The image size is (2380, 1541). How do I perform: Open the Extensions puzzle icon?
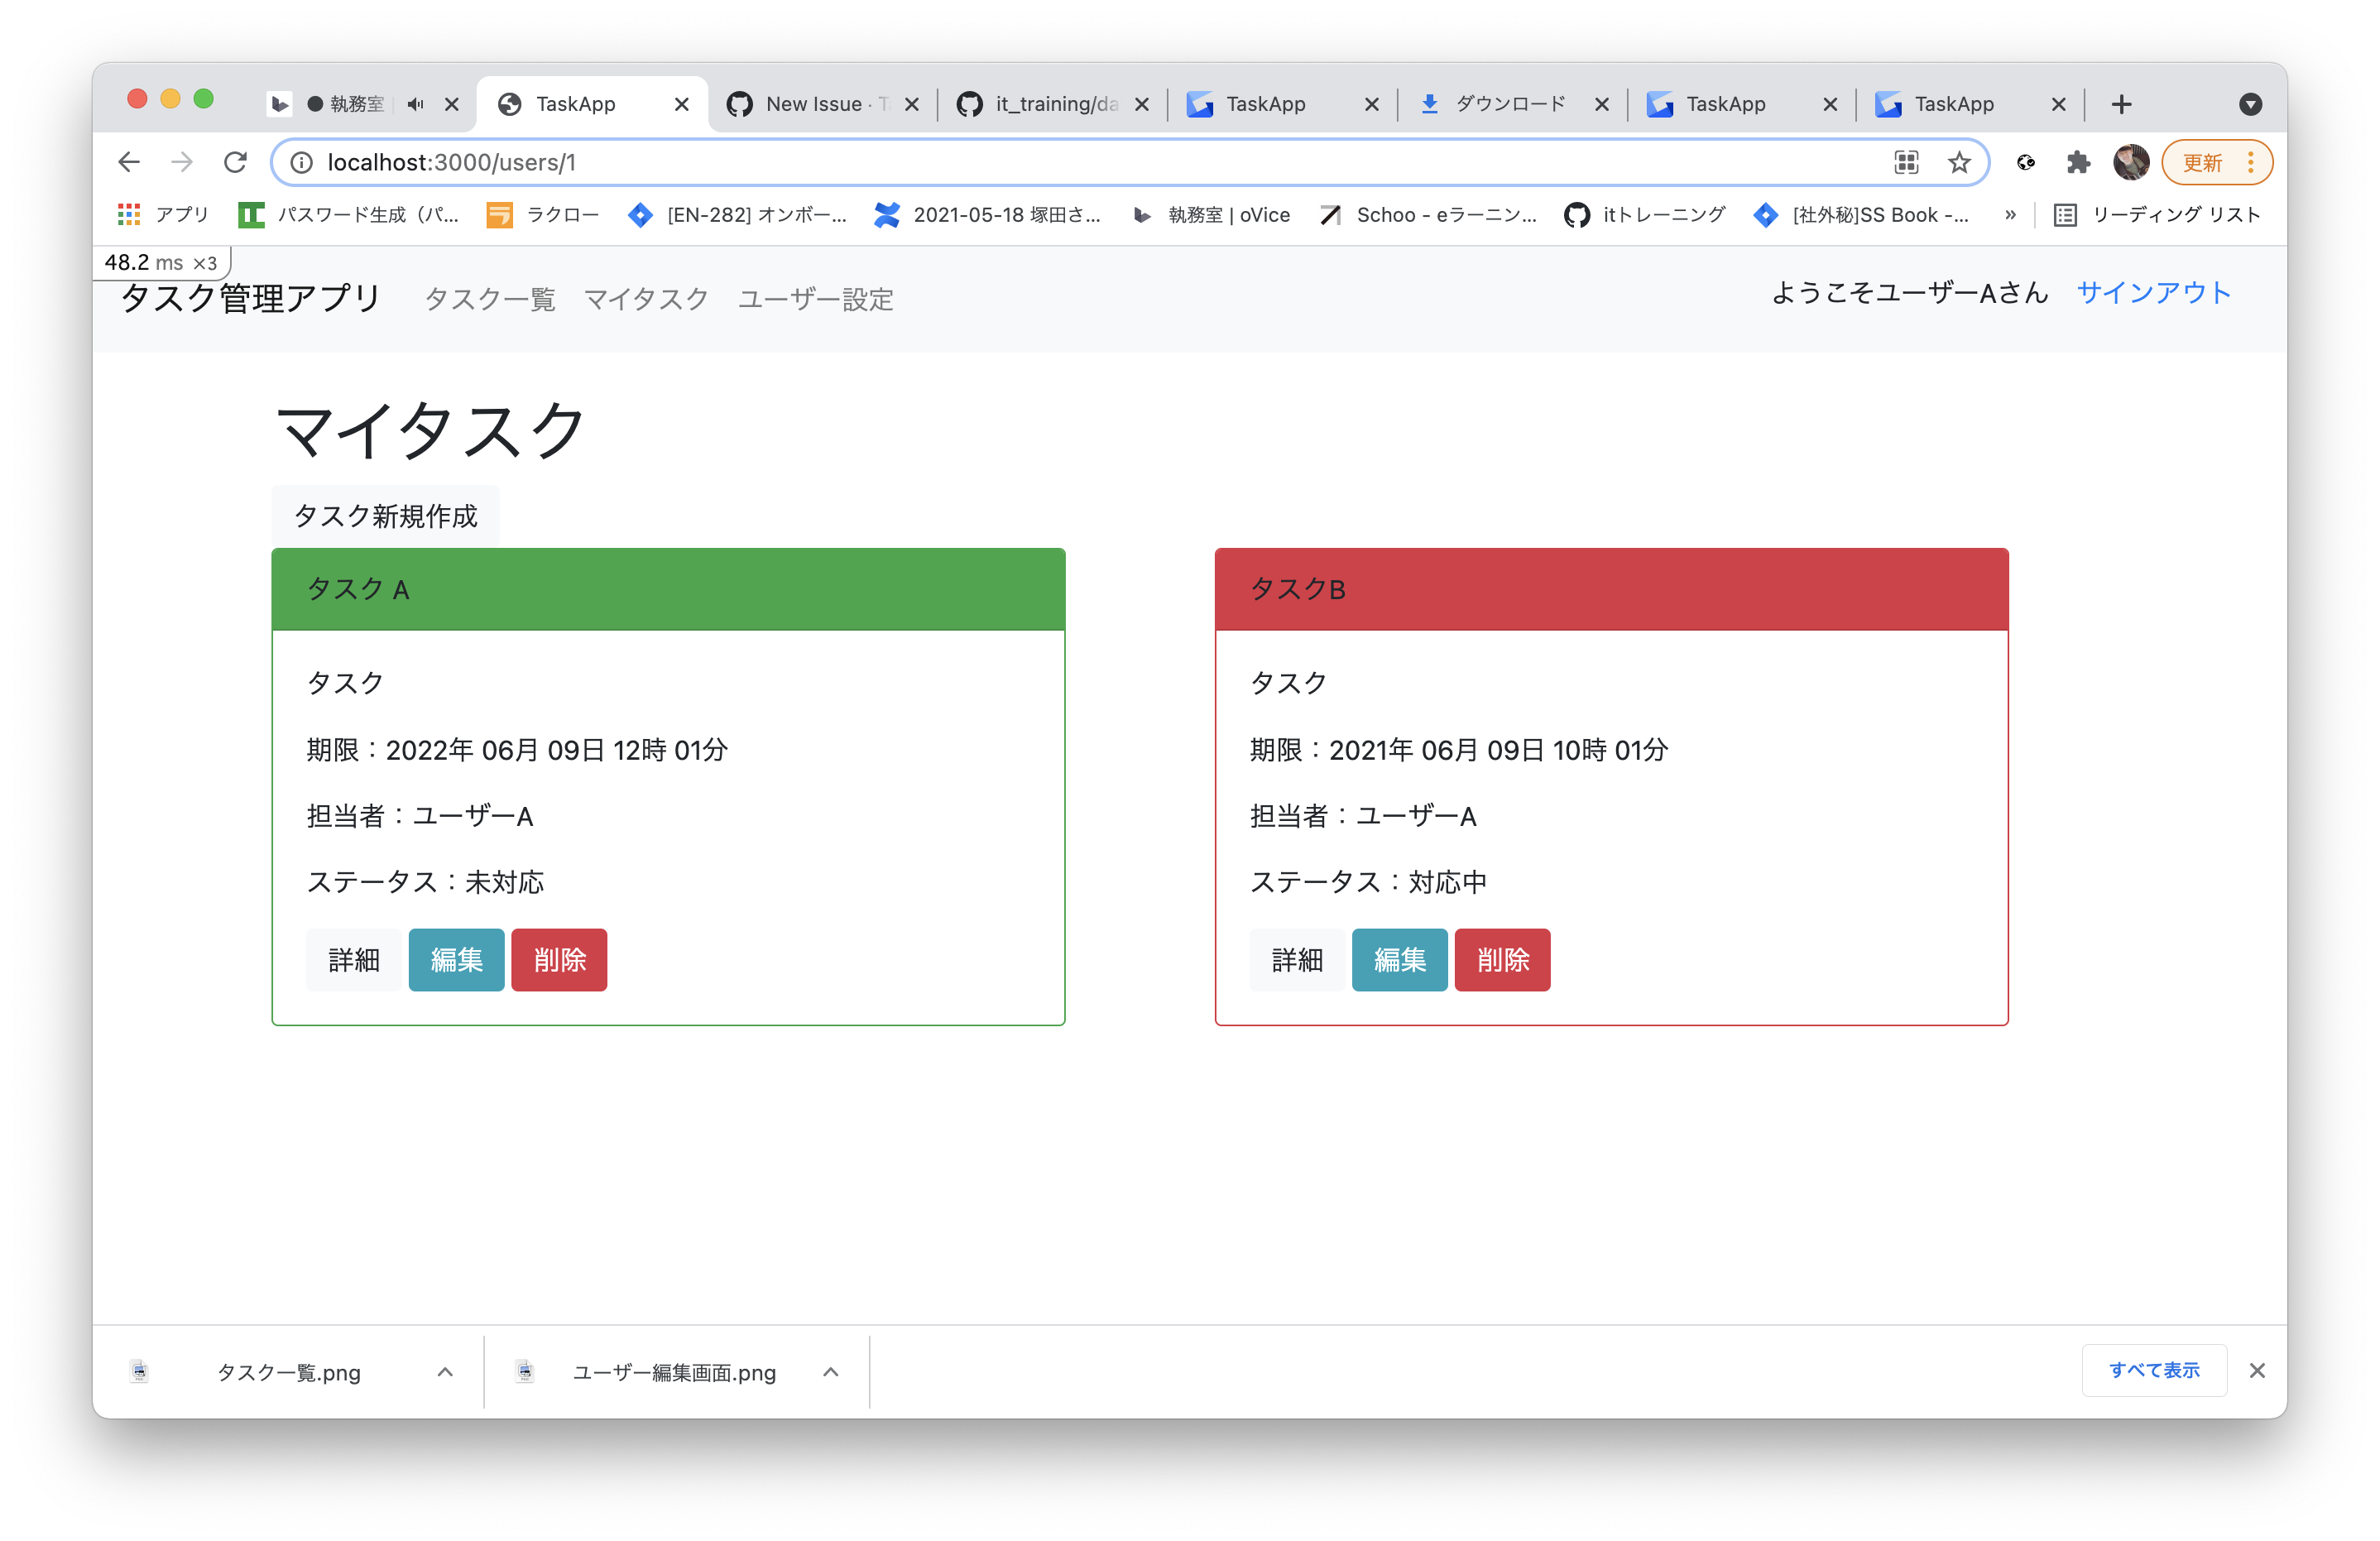[2078, 162]
